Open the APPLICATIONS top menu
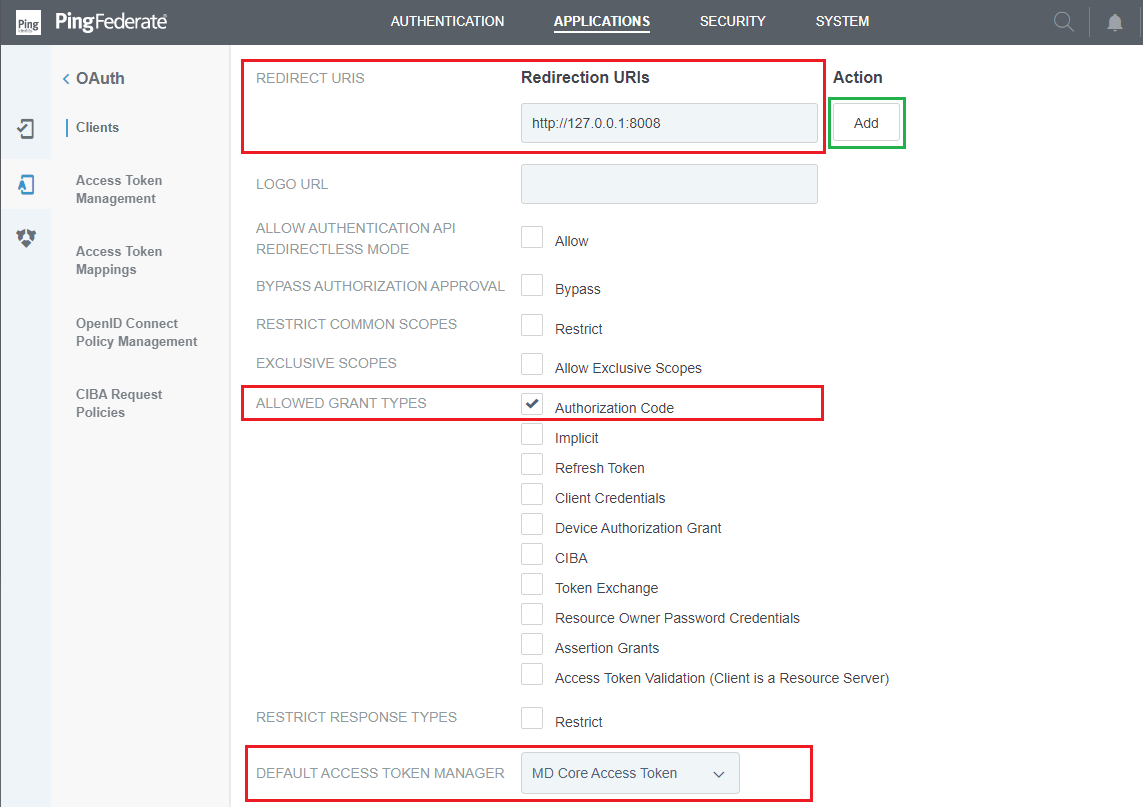This screenshot has width=1143, height=807. point(601,21)
